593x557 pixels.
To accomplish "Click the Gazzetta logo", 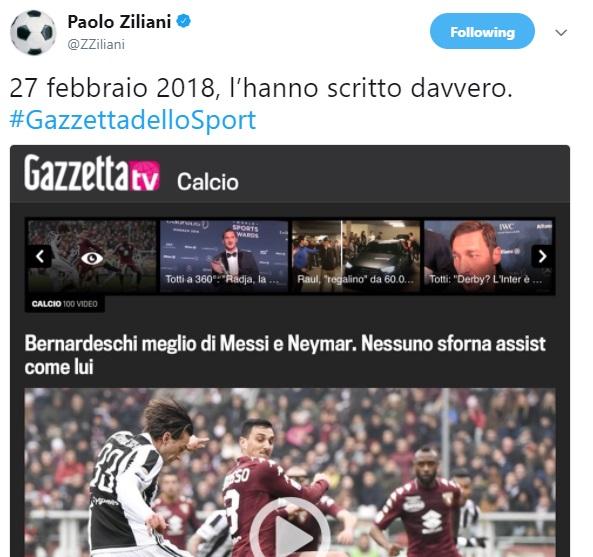I will point(77,172).
